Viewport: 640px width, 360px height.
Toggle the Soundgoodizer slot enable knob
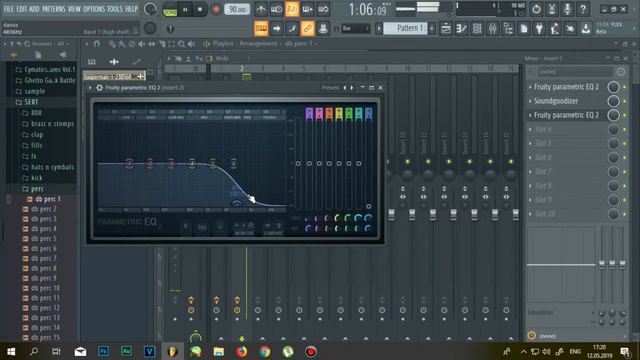[x=613, y=101]
